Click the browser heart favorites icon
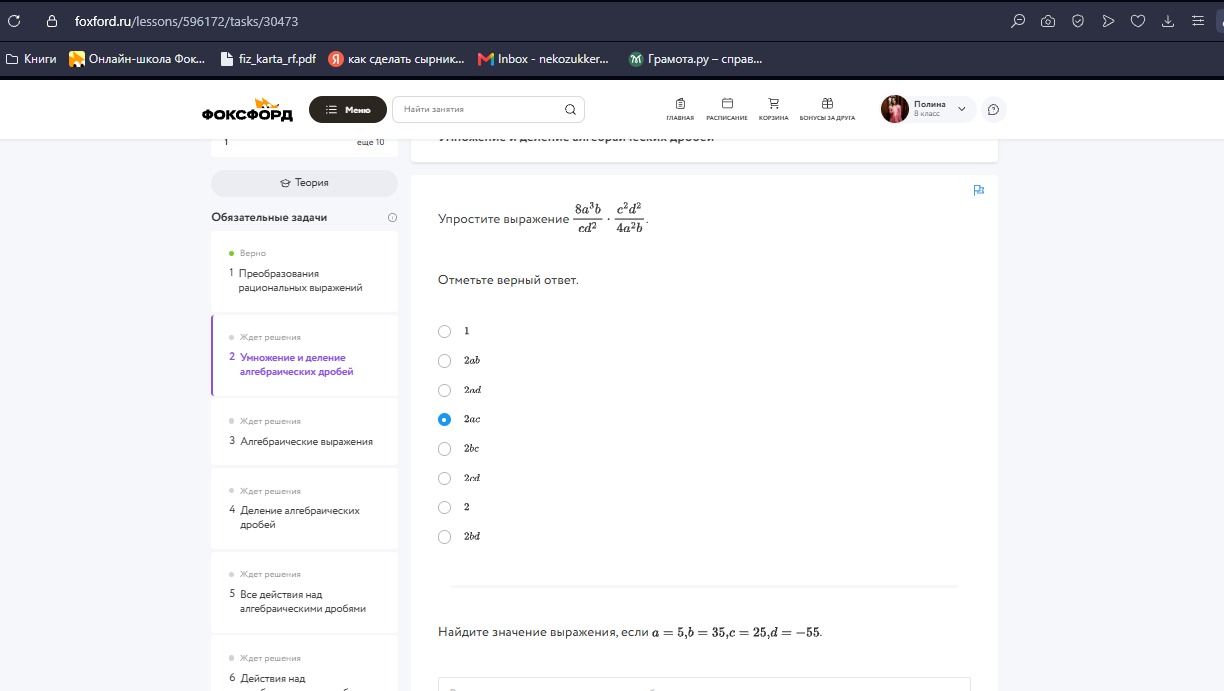Viewport: 1224px width, 691px height. (1138, 21)
